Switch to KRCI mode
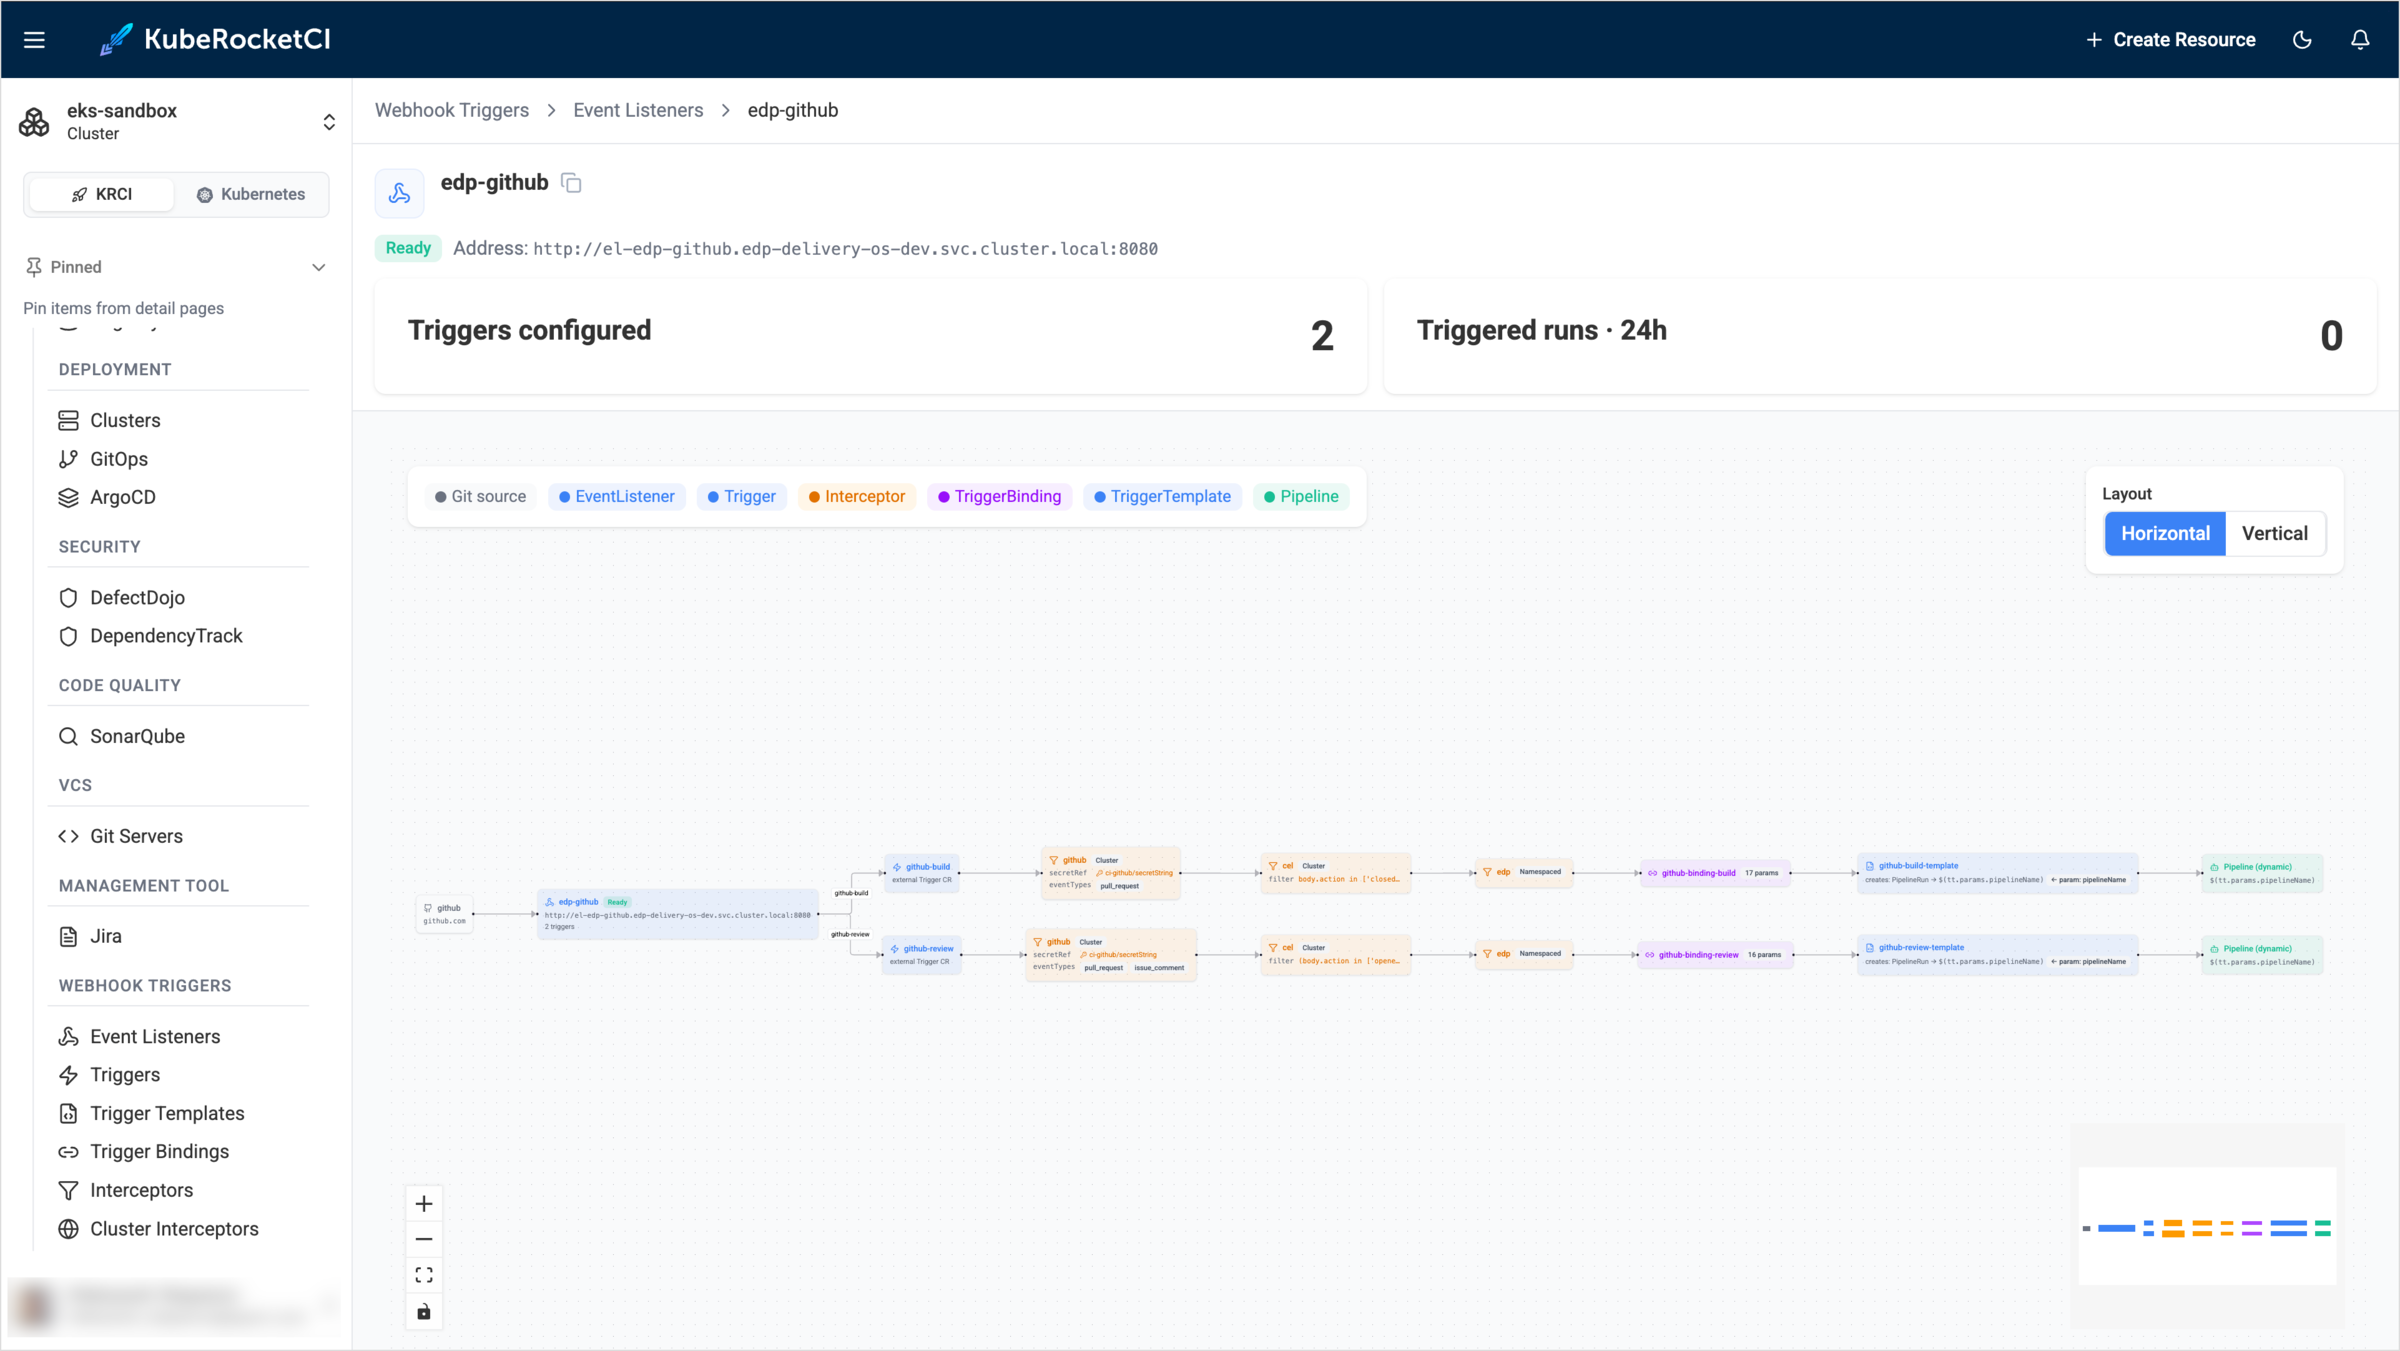Image resolution: width=2400 pixels, height=1351 pixels. click(102, 194)
